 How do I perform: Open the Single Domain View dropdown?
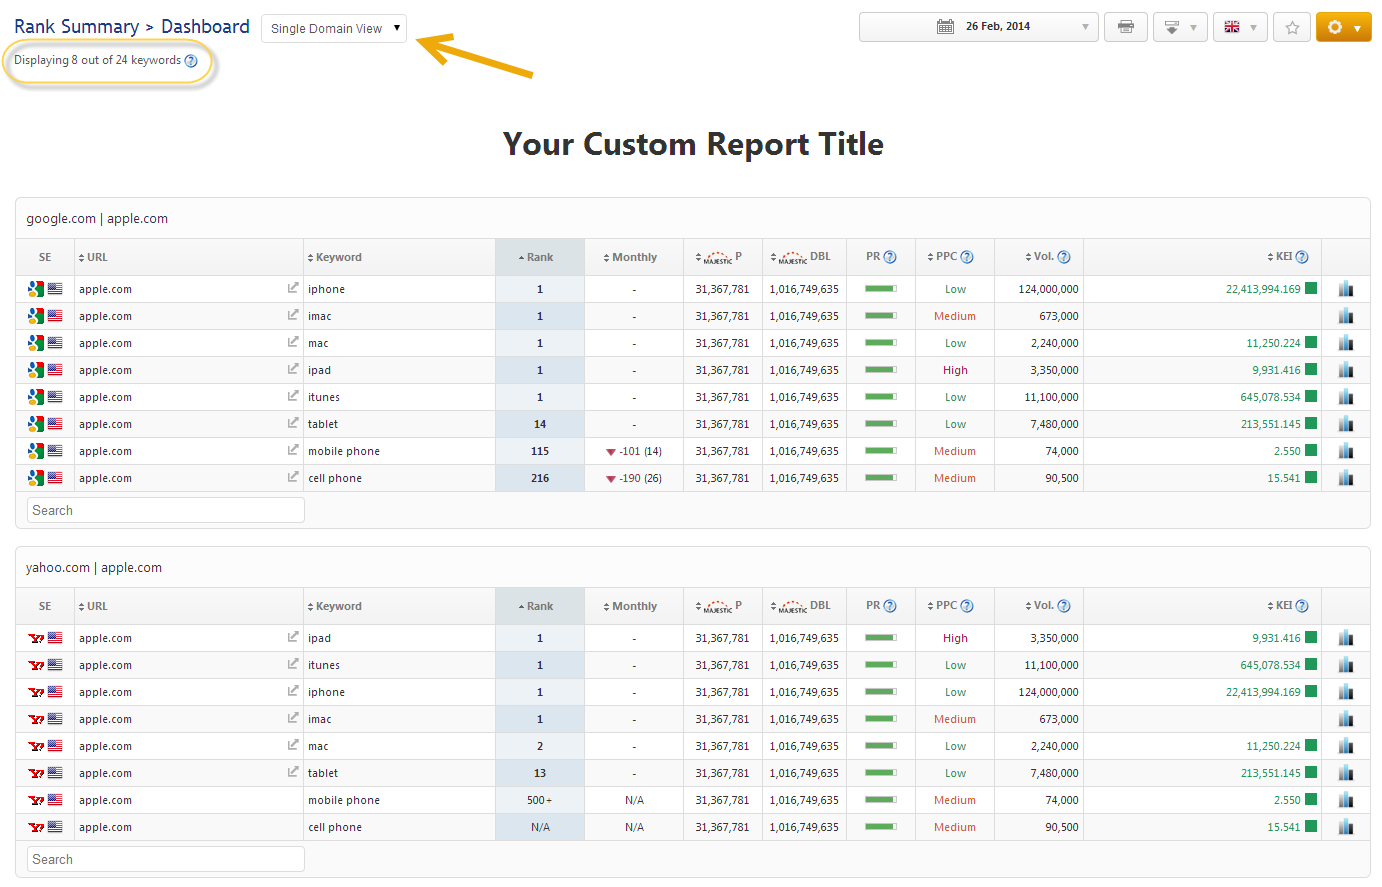(334, 28)
